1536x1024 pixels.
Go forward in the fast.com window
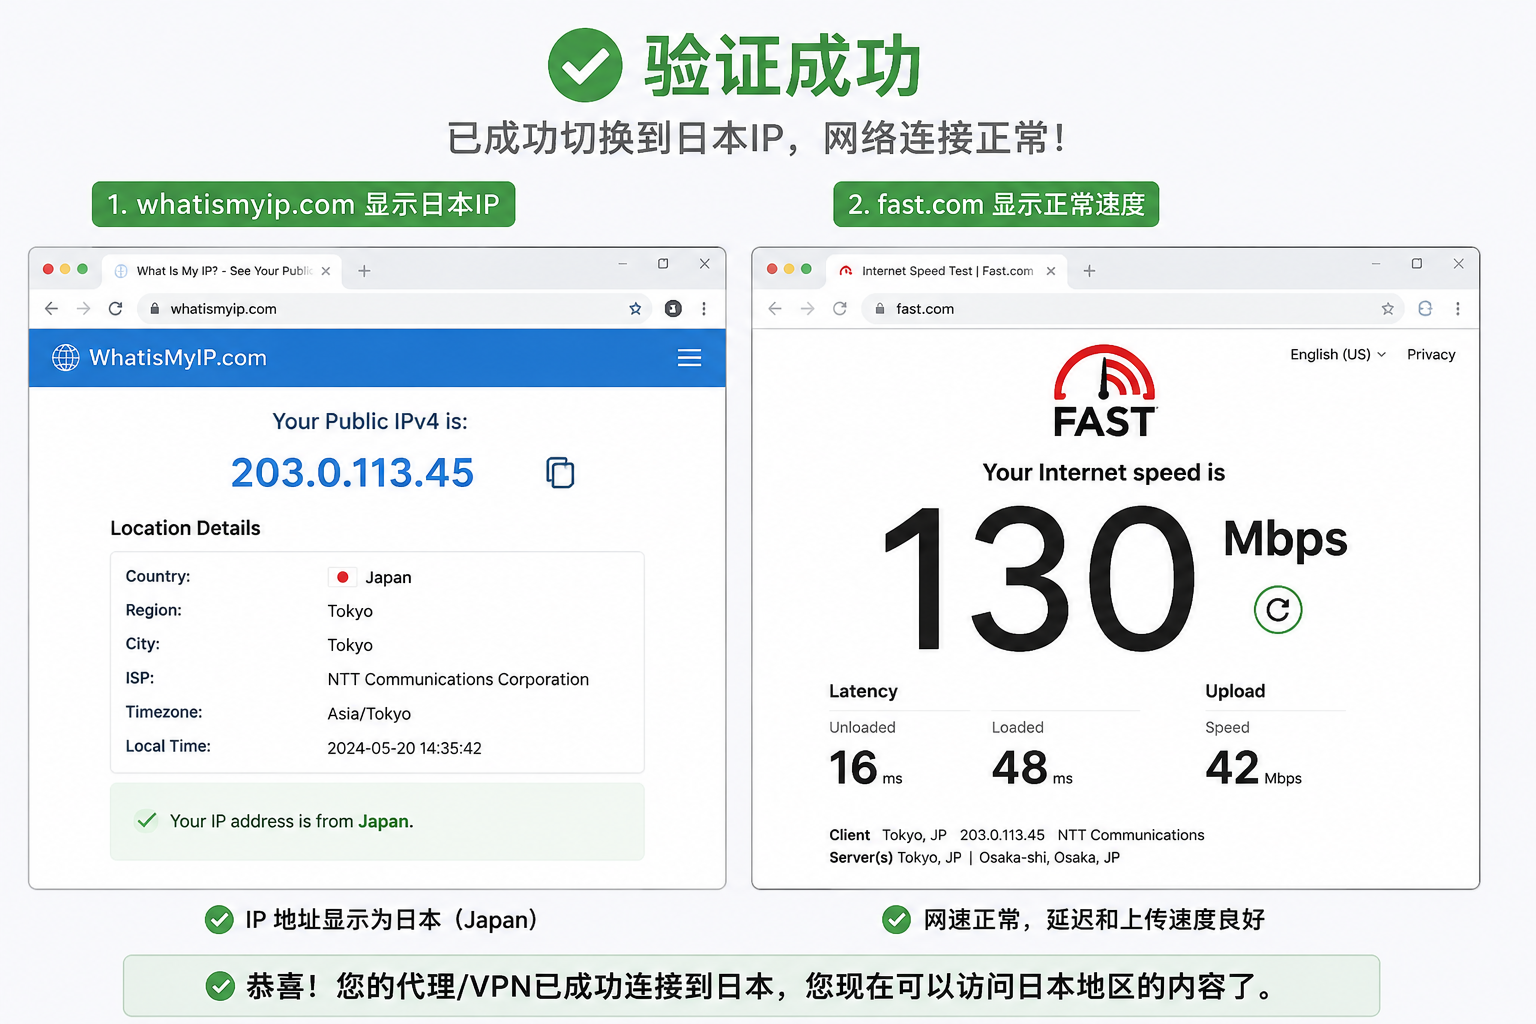pyautogui.click(x=807, y=309)
